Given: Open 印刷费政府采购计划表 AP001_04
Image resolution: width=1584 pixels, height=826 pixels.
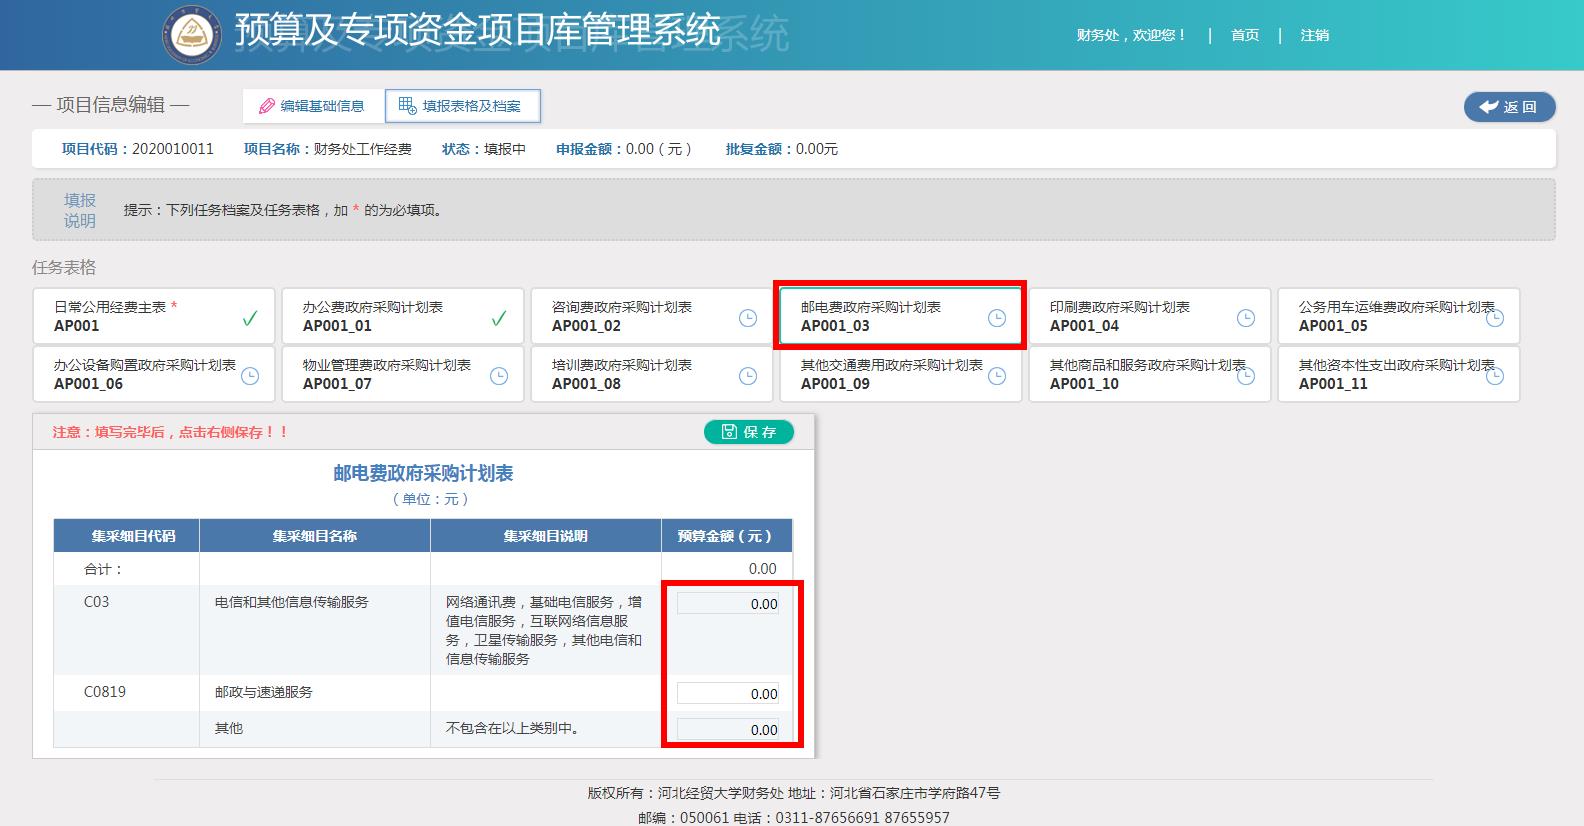Looking at the screenshot, I should [x=1149, y=317].
